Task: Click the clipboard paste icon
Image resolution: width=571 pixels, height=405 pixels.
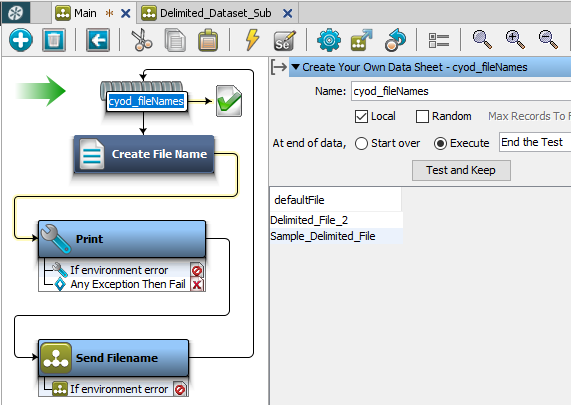Action: click(208, 40)
